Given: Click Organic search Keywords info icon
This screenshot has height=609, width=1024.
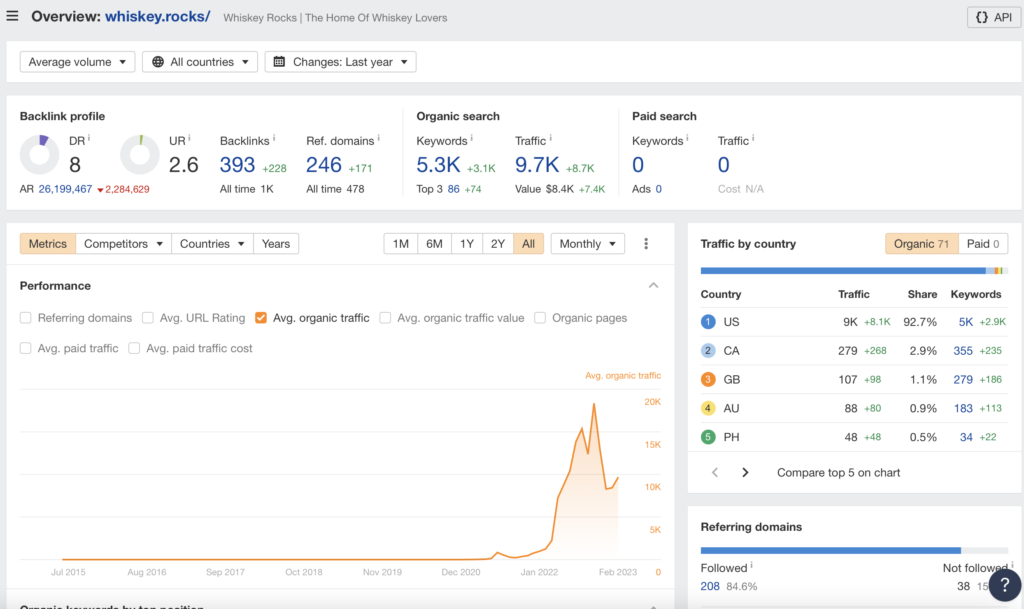Looking at the screenshot, I should tap(472, 138).
